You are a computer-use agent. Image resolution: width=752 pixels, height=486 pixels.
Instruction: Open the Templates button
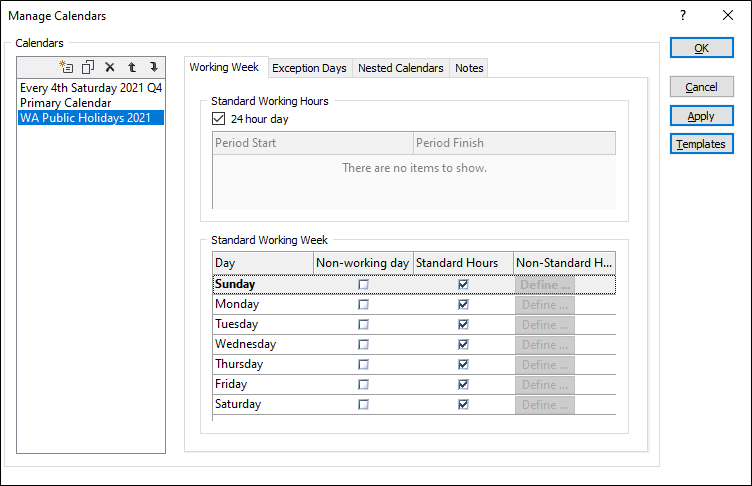(x=701, y=144)
